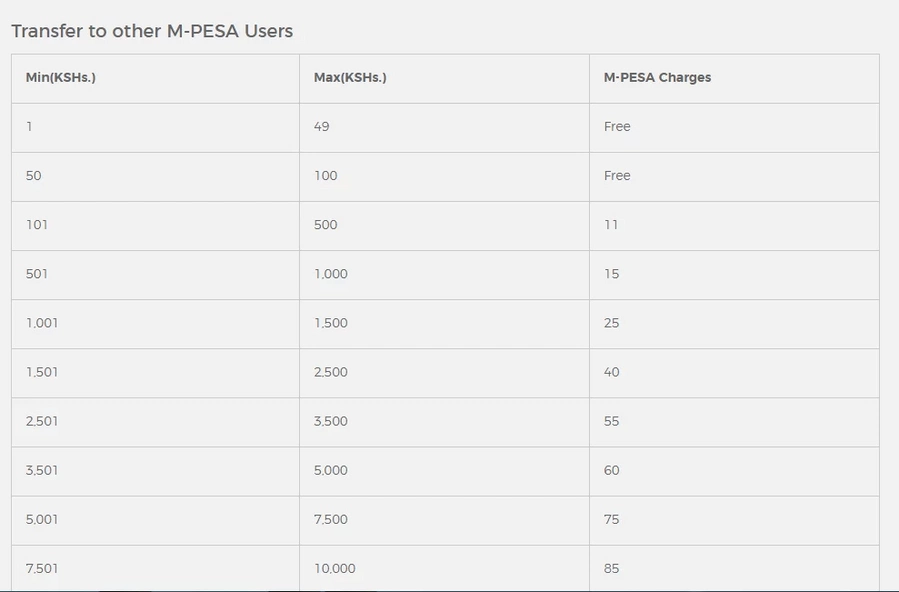Select the charge value 15
The width and height of the screenshot is (899, 592).
coord(611,274)
